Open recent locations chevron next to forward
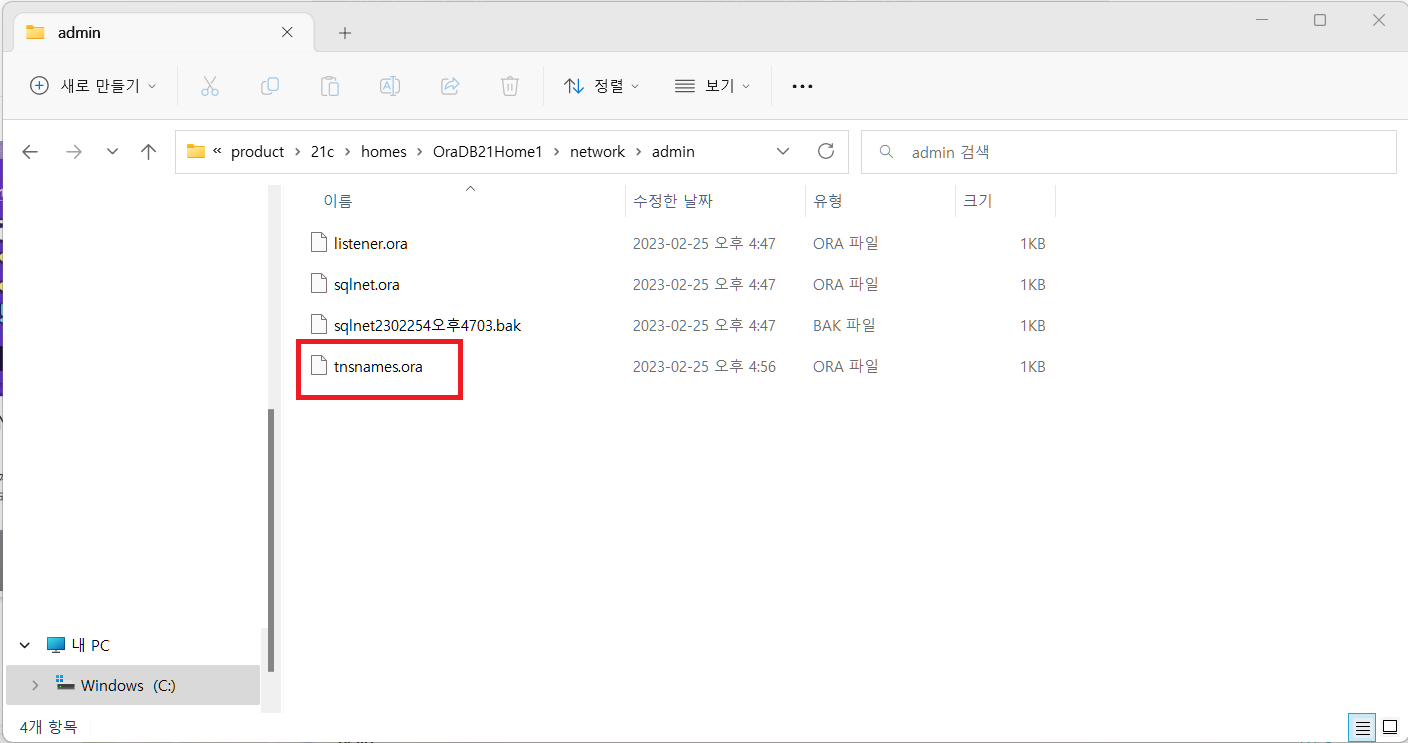This screenshot has width=1408, height=743. (x=112, y=152)
